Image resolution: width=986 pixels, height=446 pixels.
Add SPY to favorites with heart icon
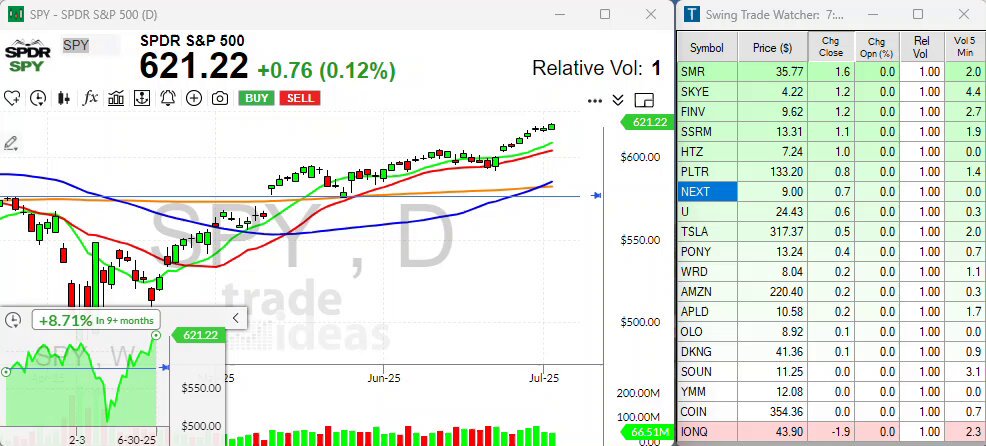(x=12, y=98)
